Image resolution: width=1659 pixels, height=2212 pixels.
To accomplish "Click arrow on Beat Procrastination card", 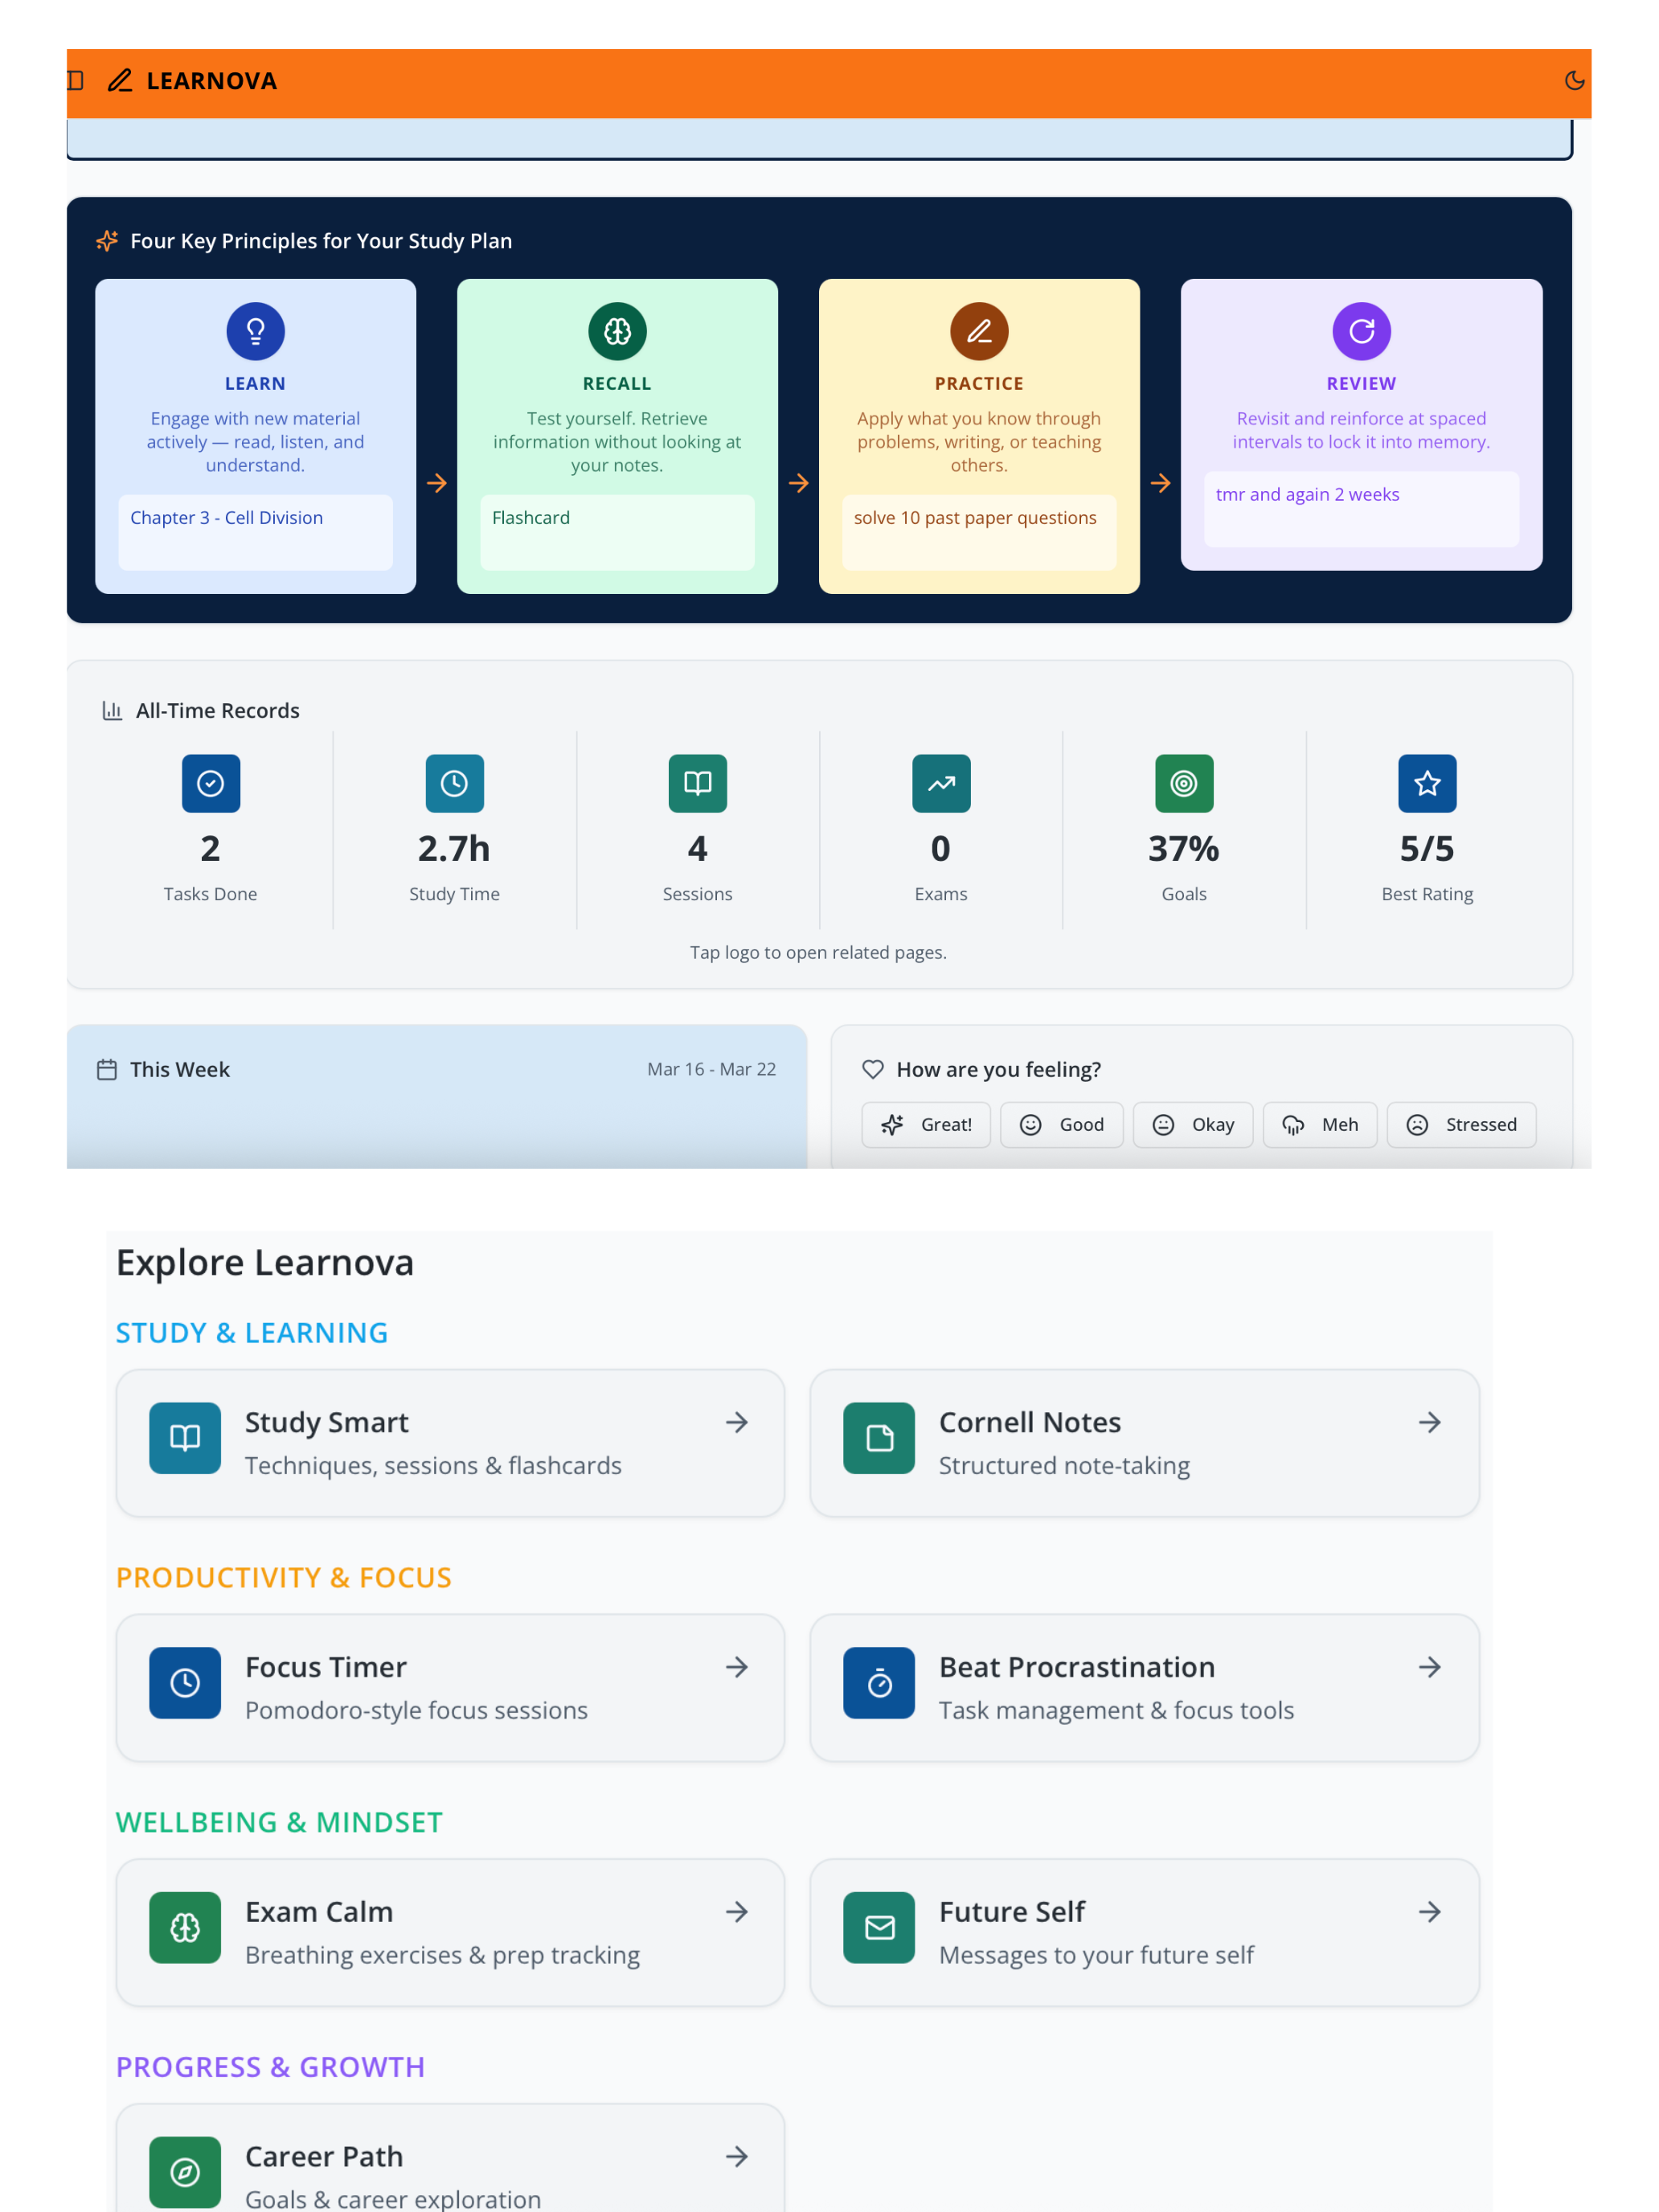I will (x=1430, y=1667).
